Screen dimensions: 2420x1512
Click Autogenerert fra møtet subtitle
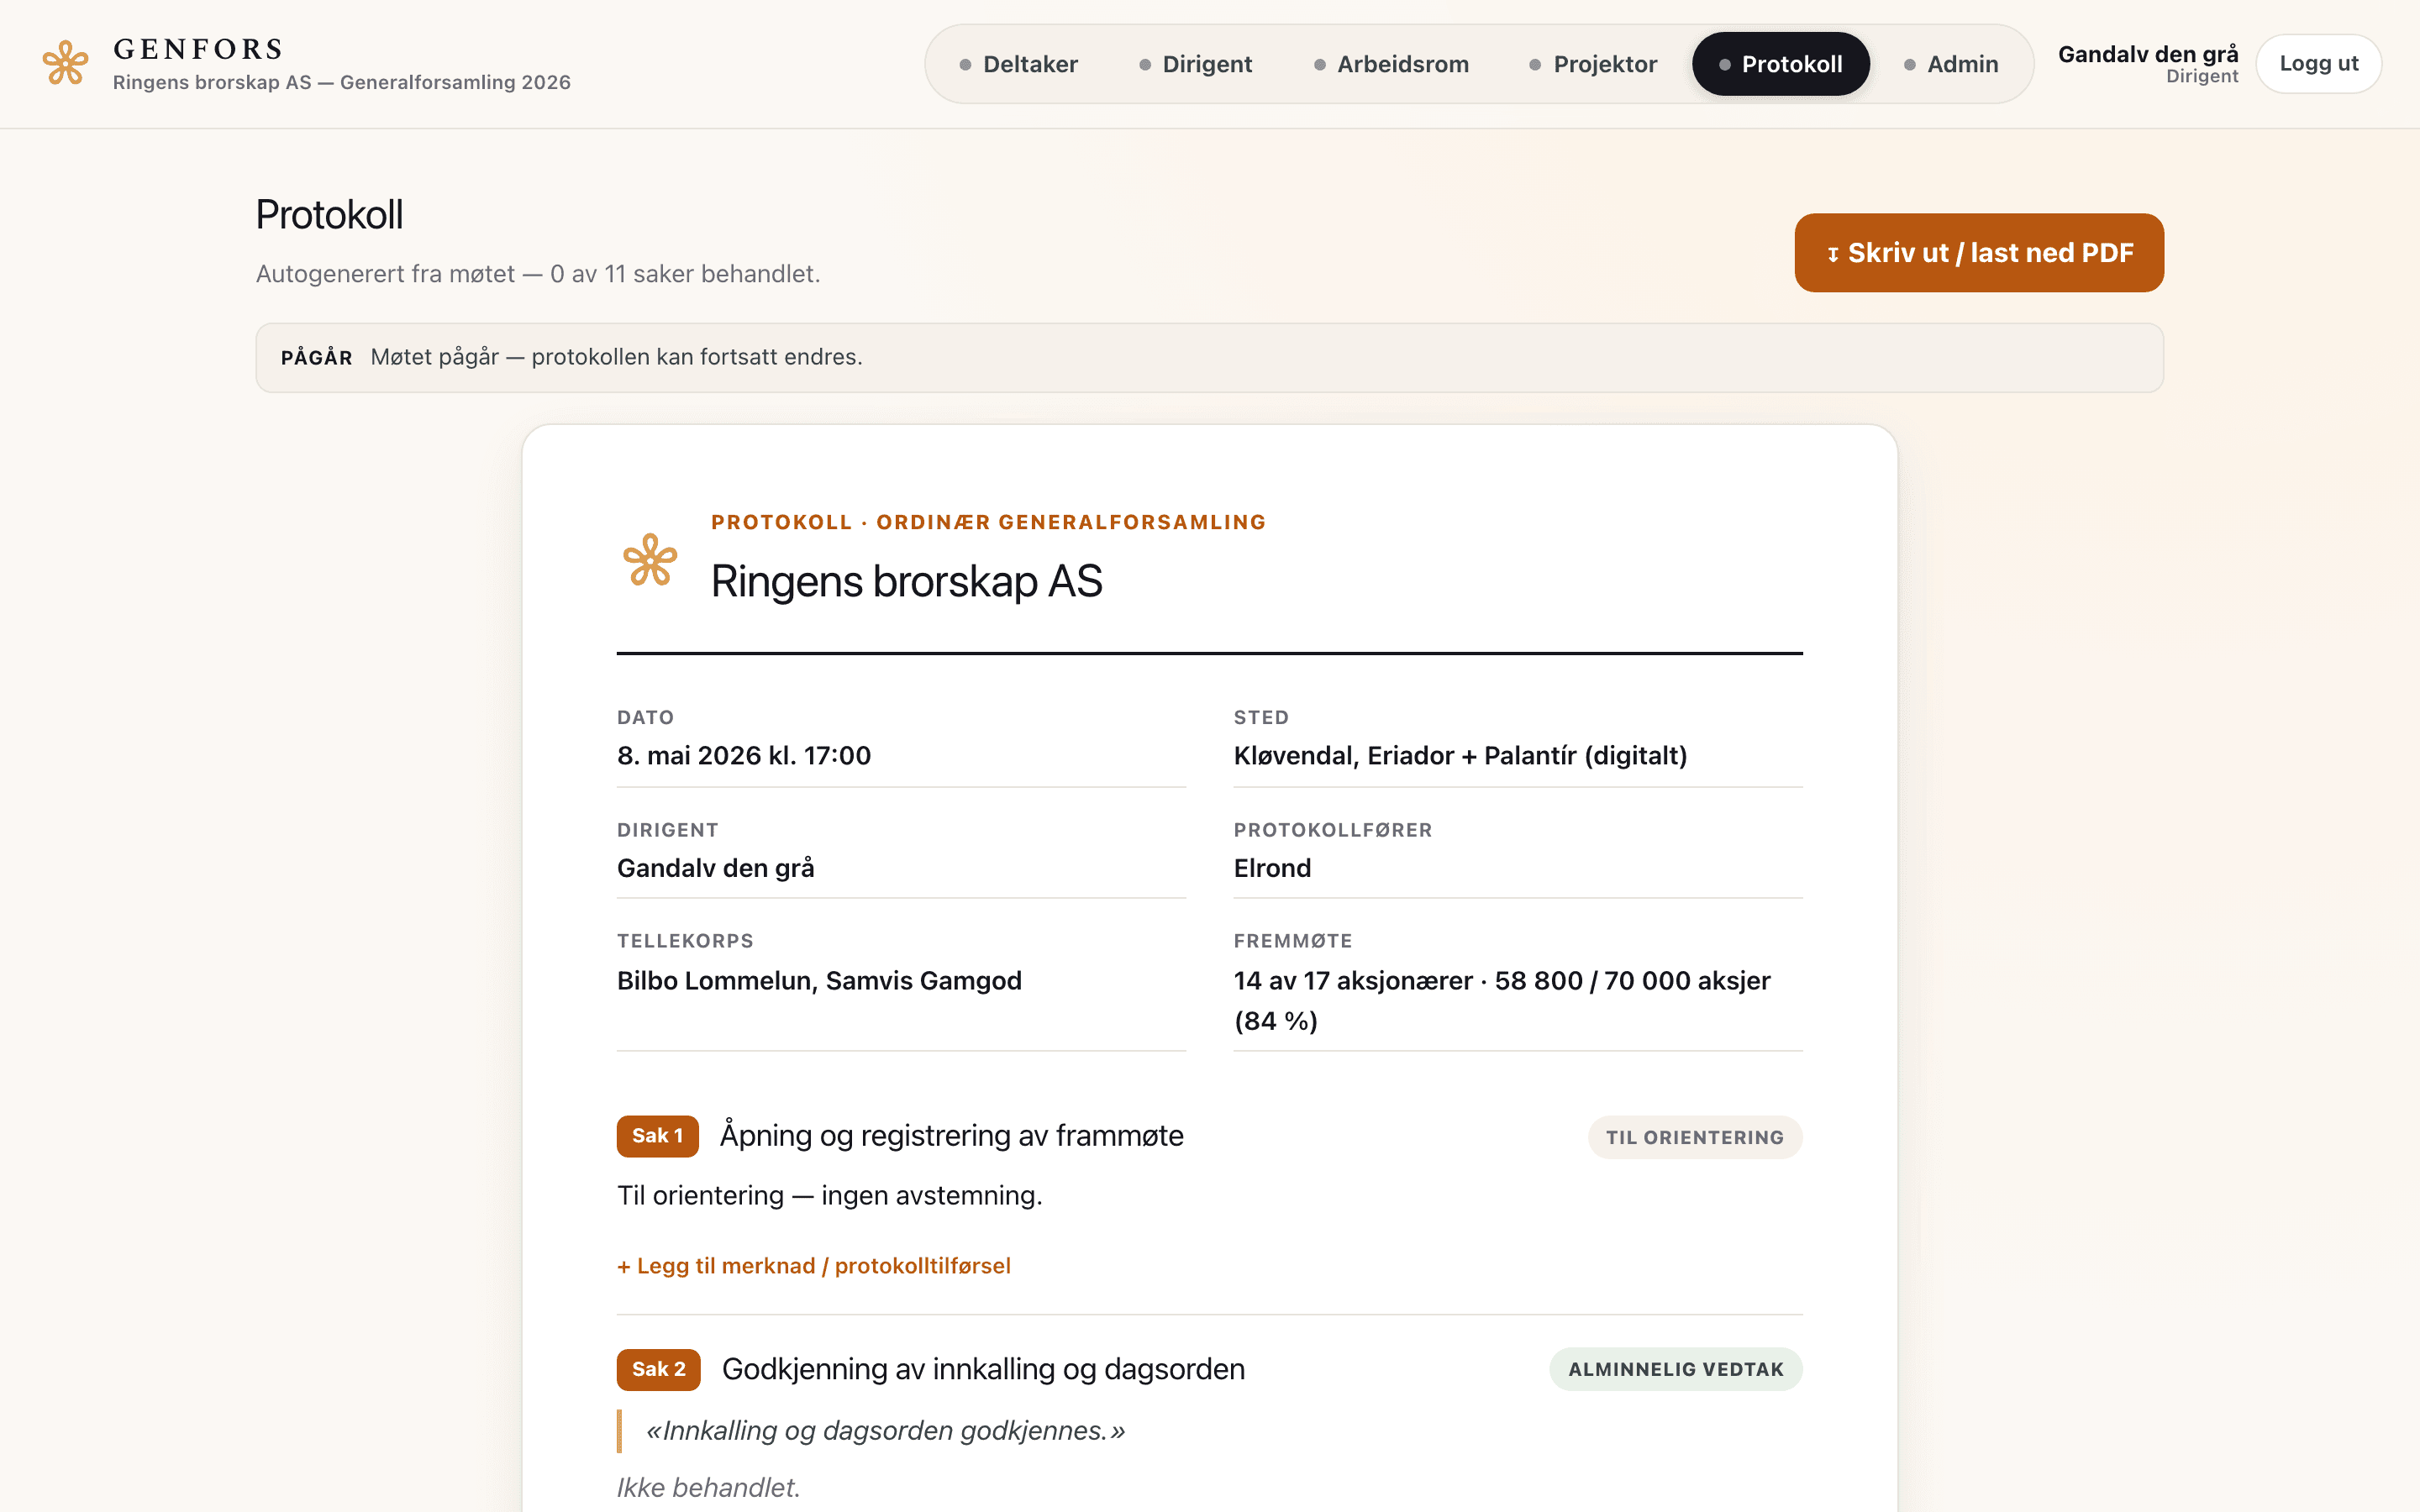538,274
